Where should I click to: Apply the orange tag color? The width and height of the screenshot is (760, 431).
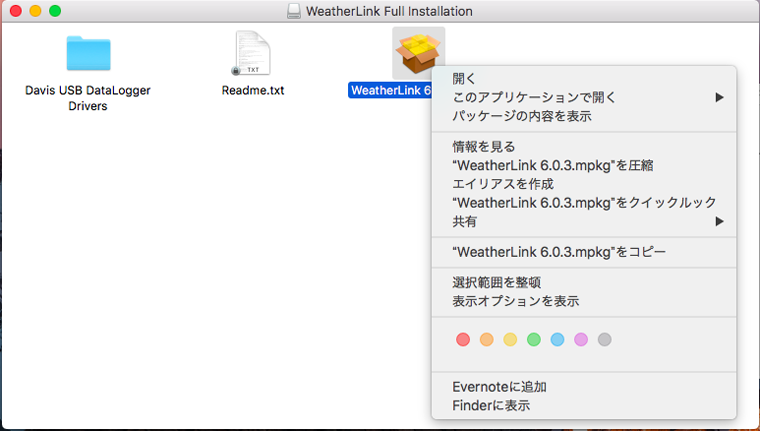click(487, 339)
